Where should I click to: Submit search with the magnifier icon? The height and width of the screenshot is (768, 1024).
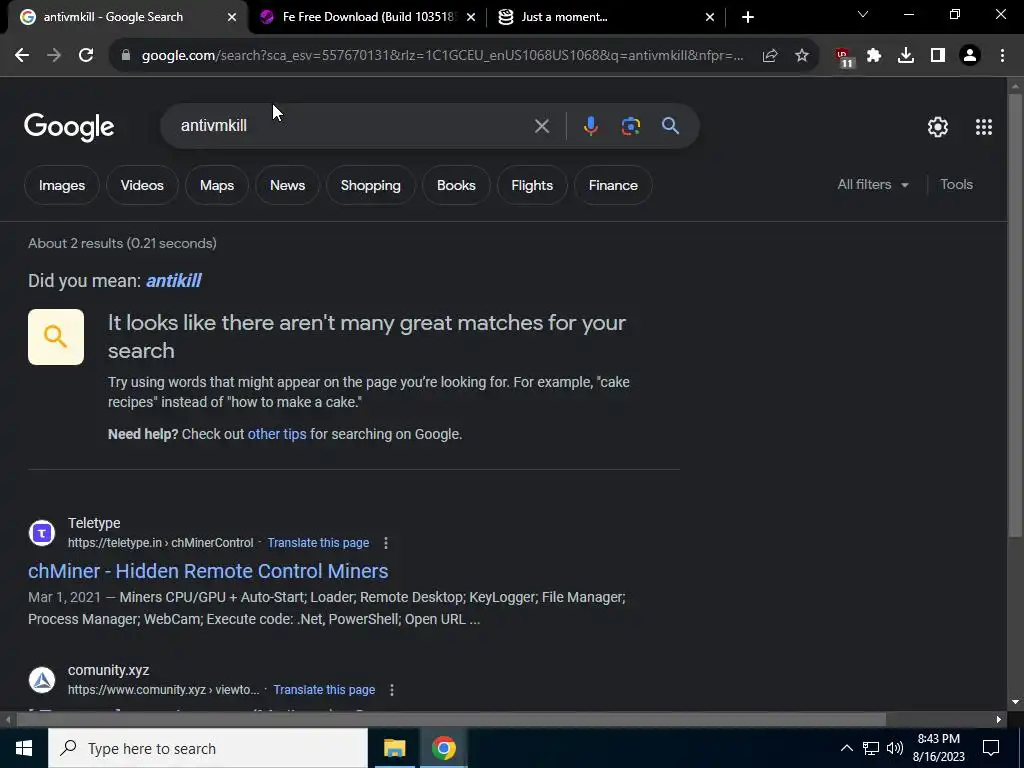pos(671,126)
